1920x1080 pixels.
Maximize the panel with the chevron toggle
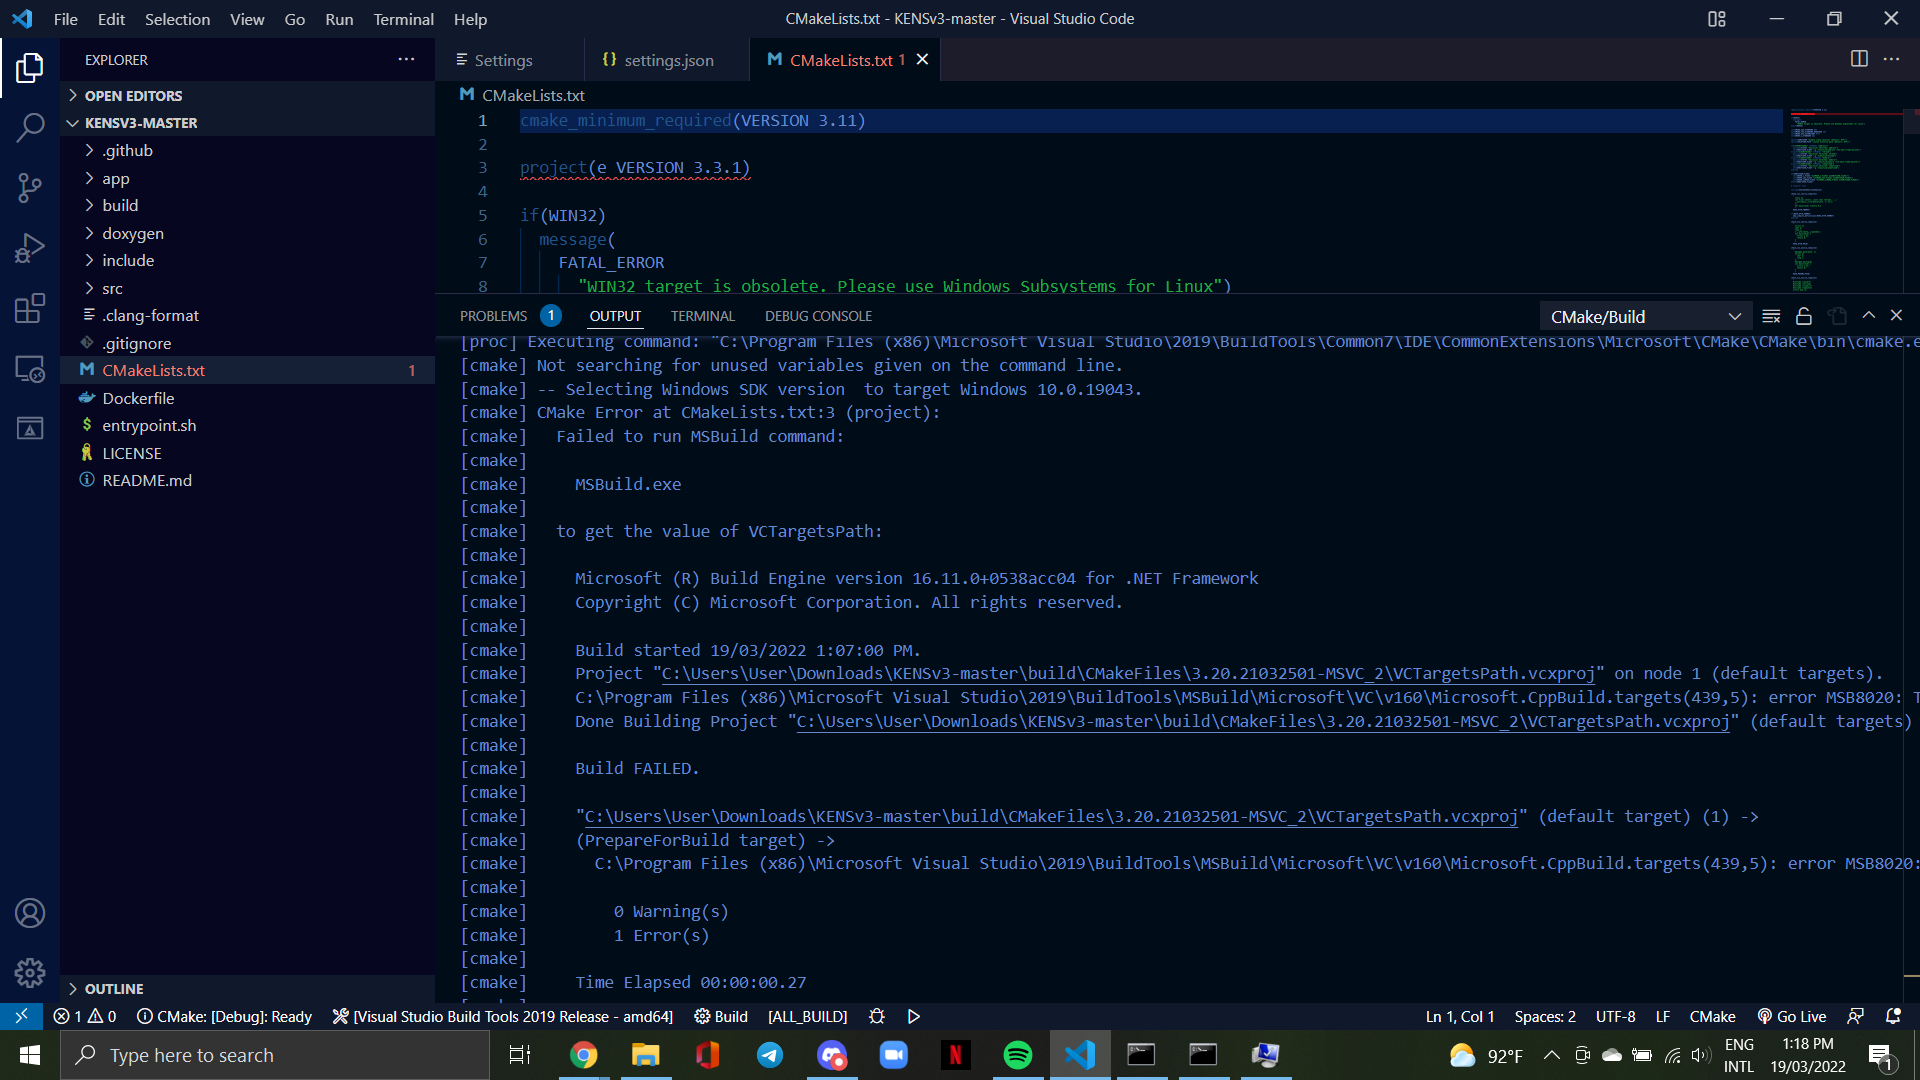1868,315
